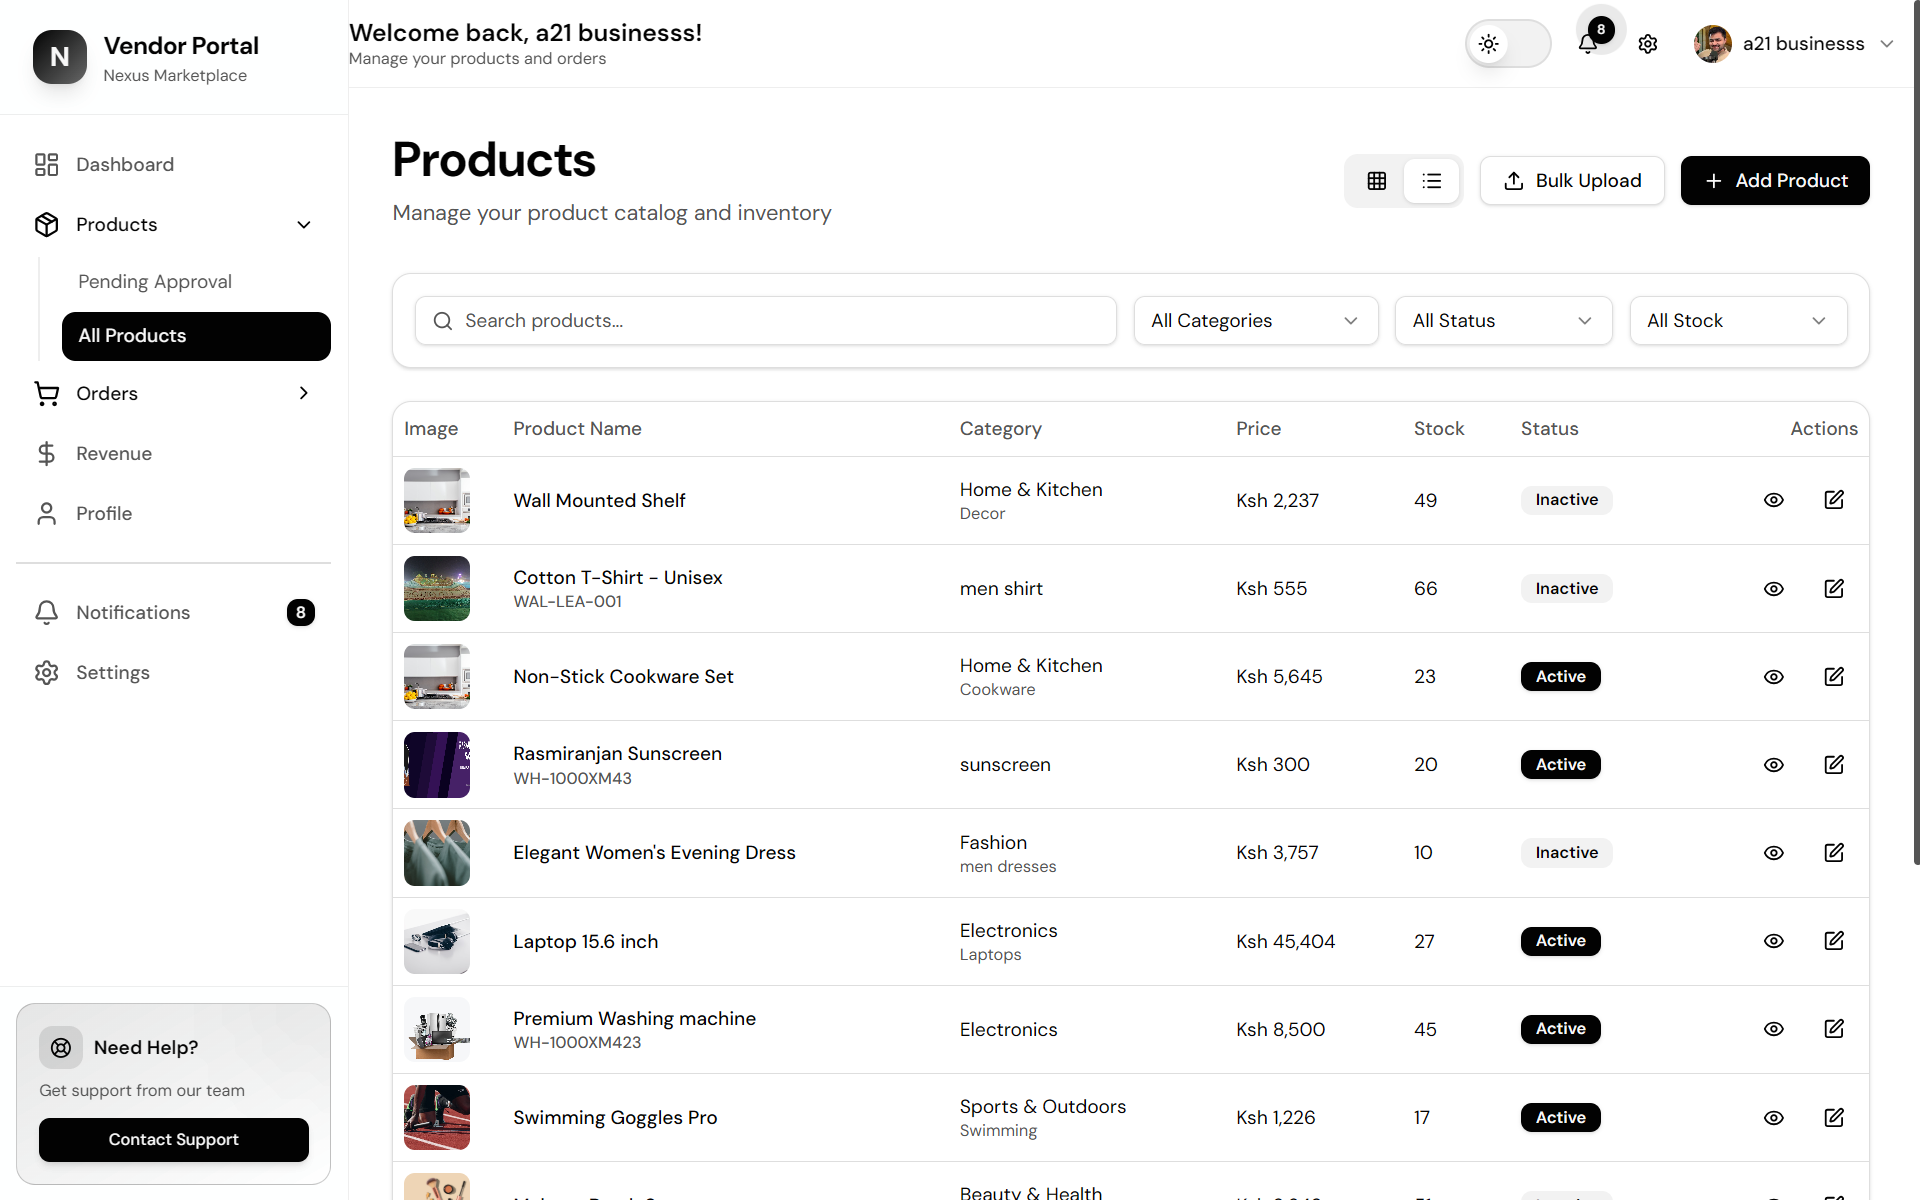The height and width of the screenshot is (1200, 1920).
Task: Open Rasmiranjan Sunscreen product thumbnail
Action: tap(437, 765)
